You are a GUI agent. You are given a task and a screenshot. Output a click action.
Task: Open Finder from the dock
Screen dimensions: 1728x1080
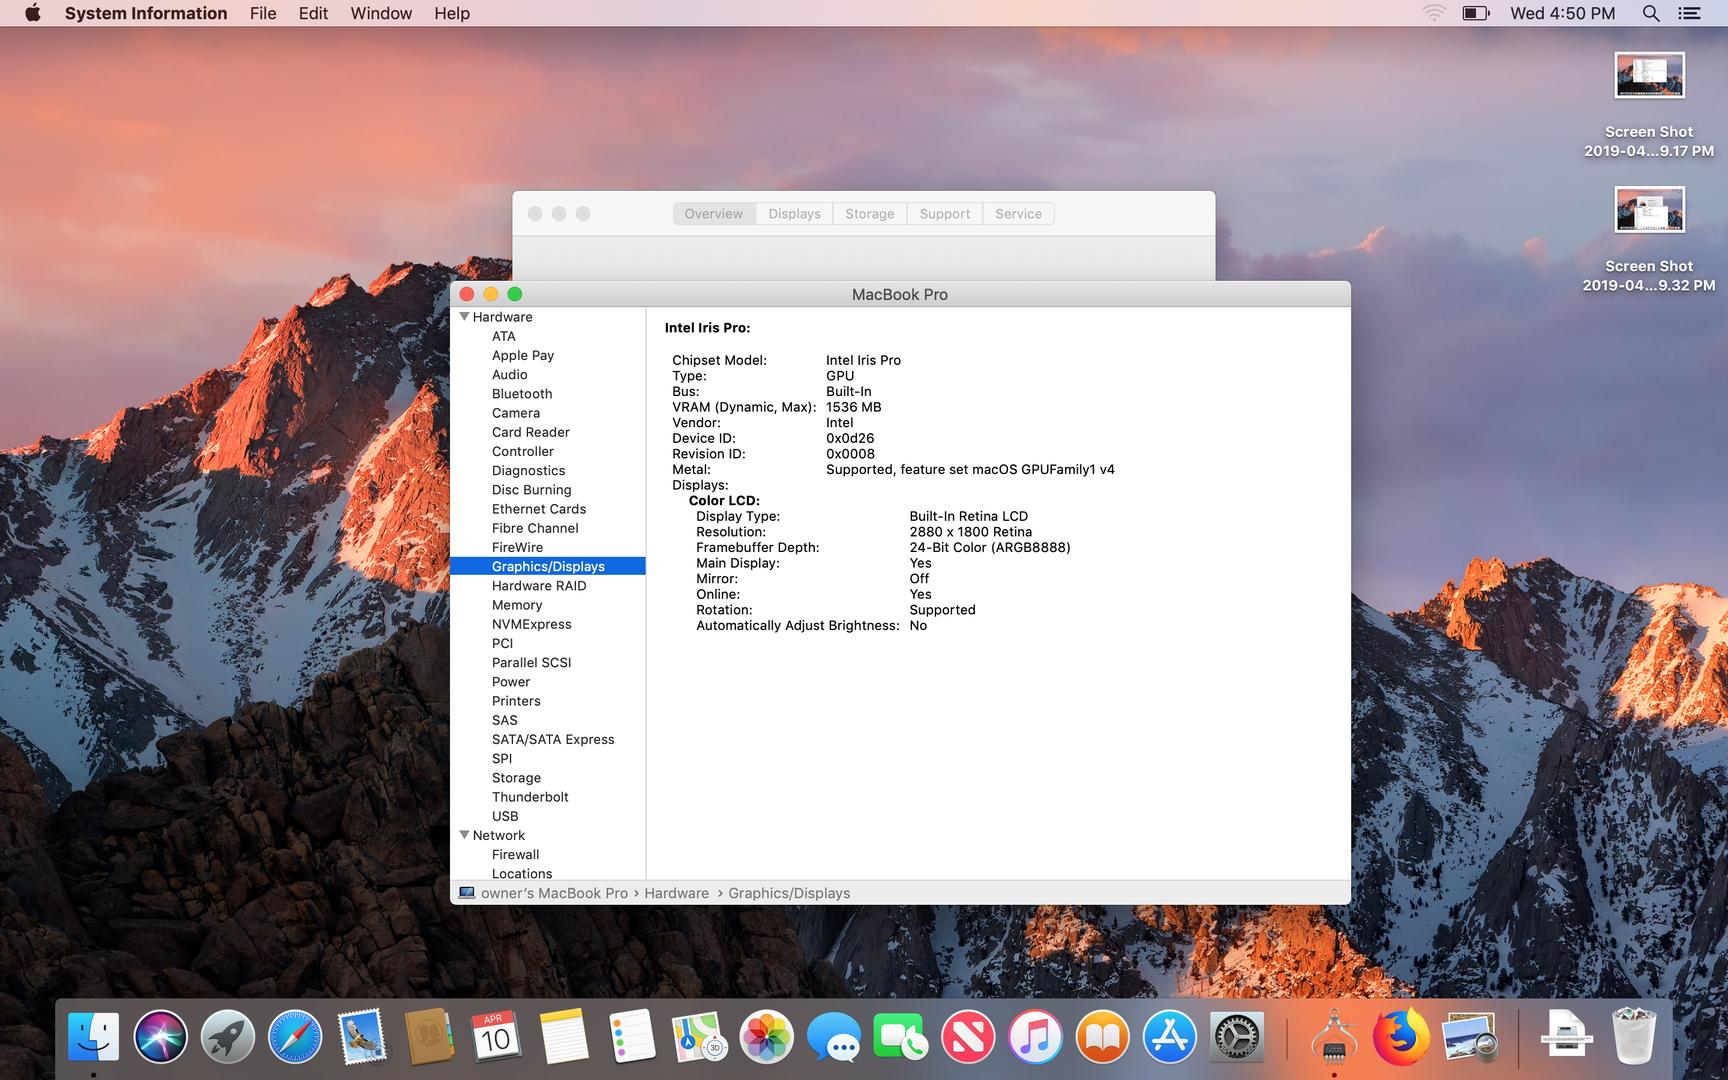tap(93, 1036)
